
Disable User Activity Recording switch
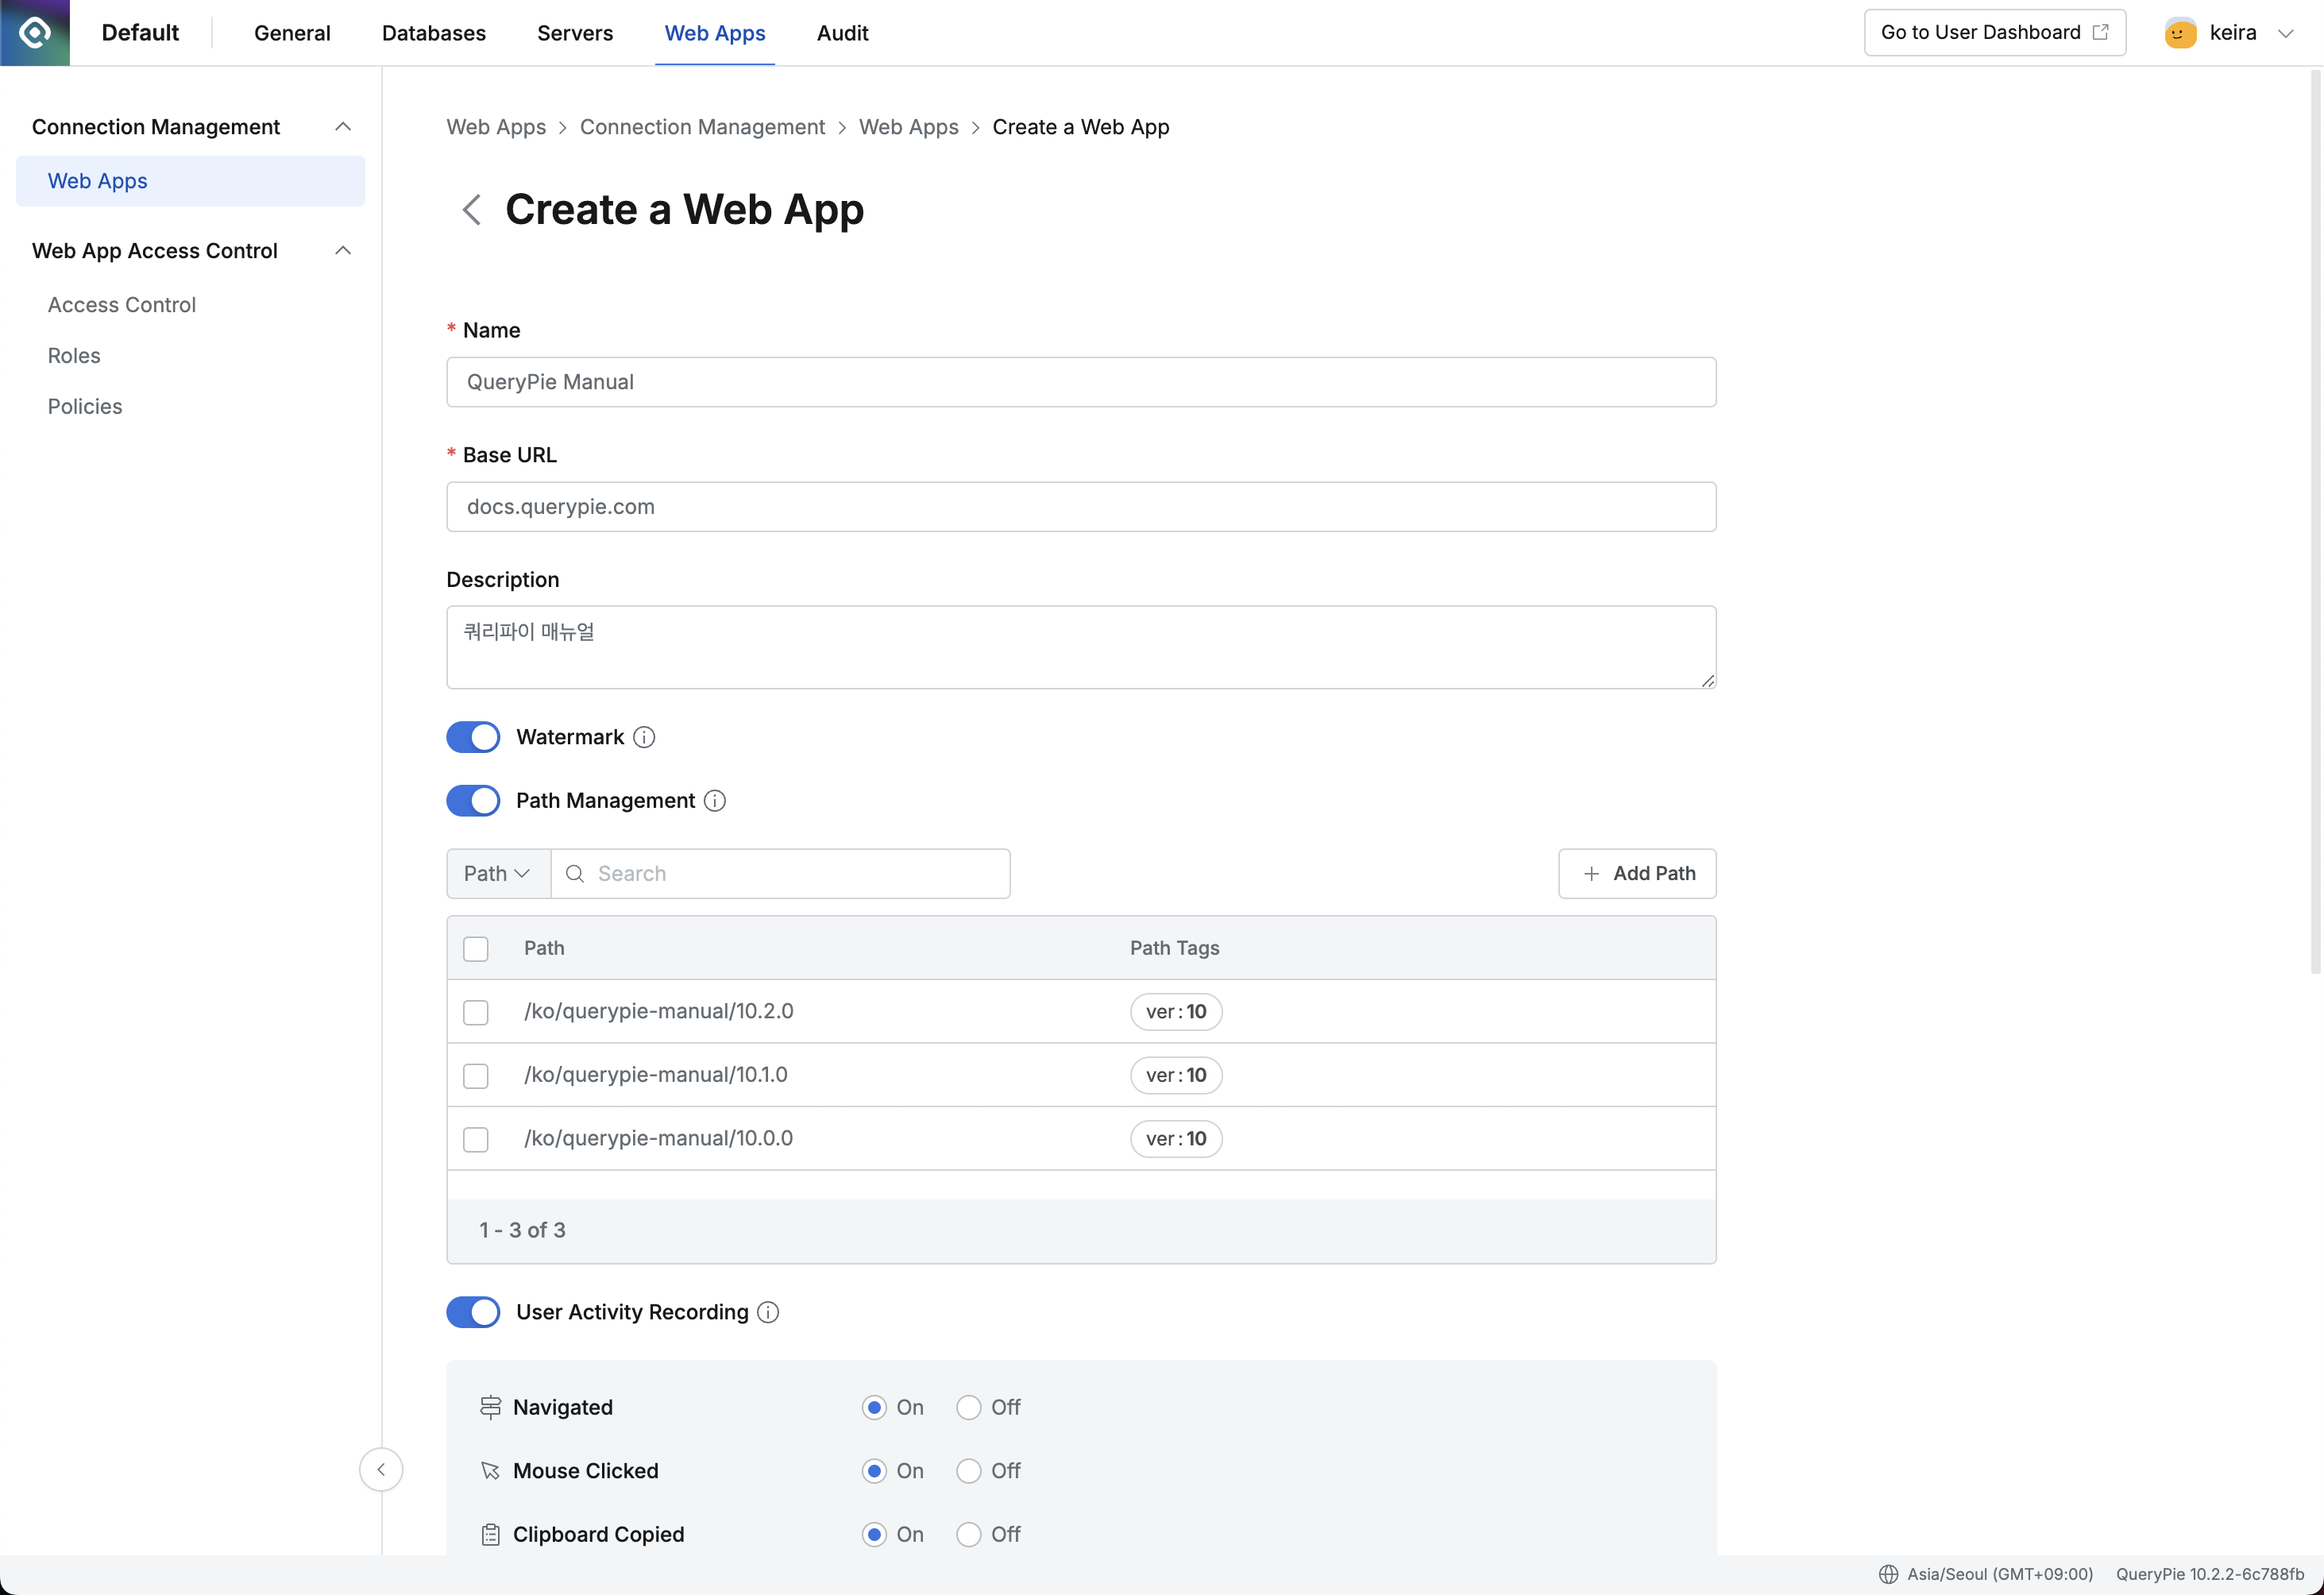pos(473,1312)
